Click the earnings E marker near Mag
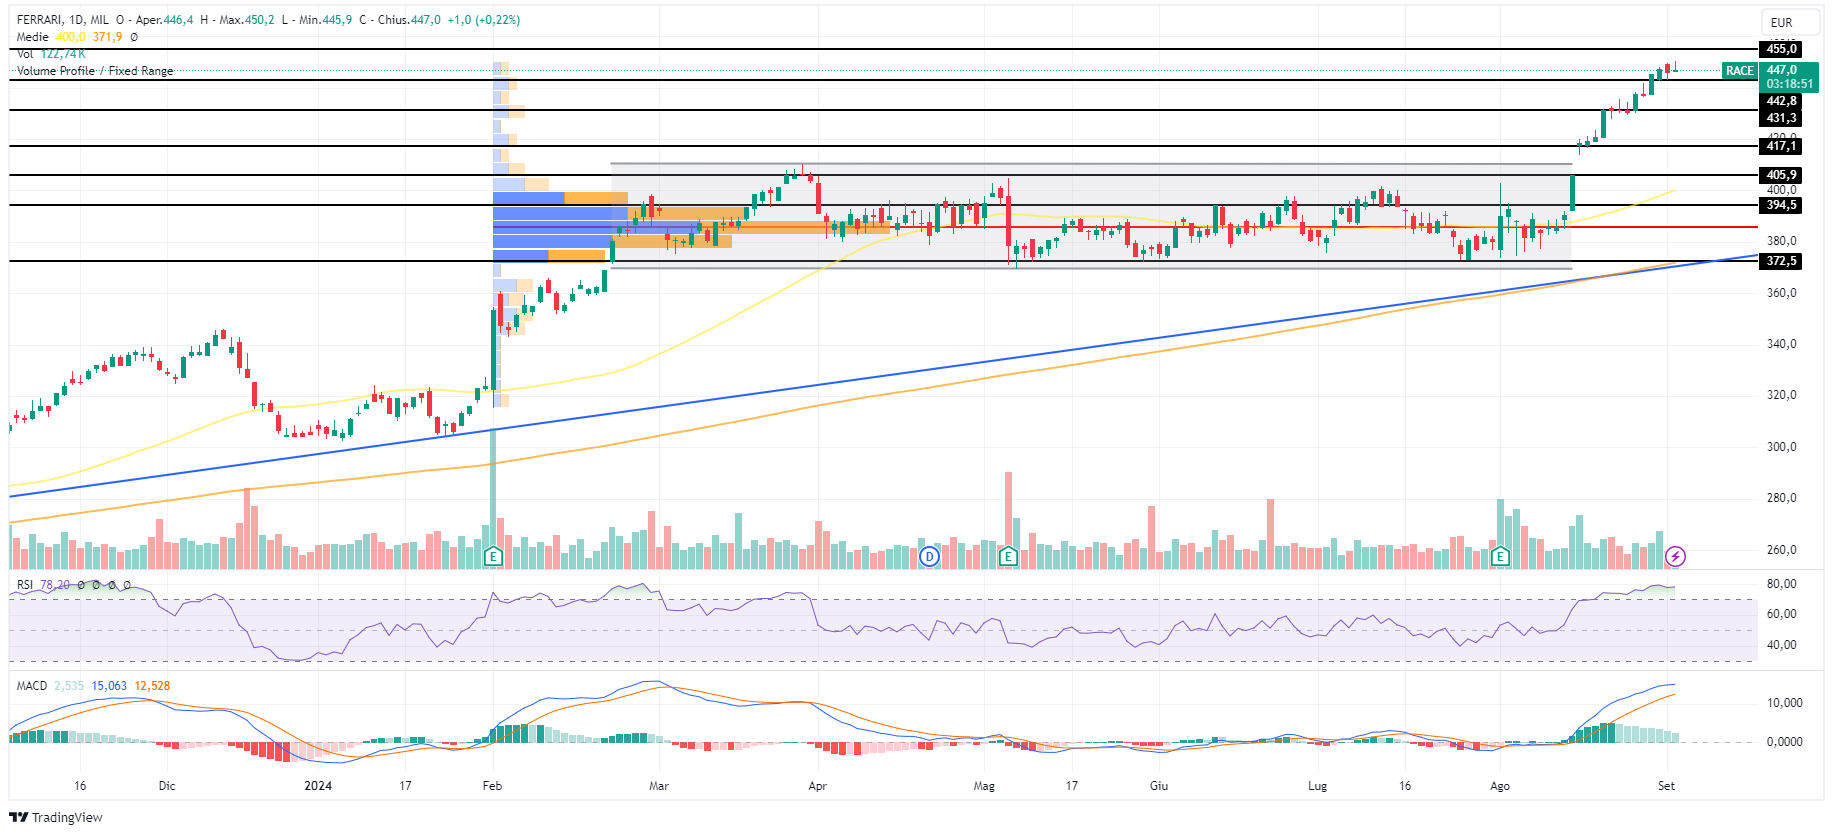 tap(1008, 556)
